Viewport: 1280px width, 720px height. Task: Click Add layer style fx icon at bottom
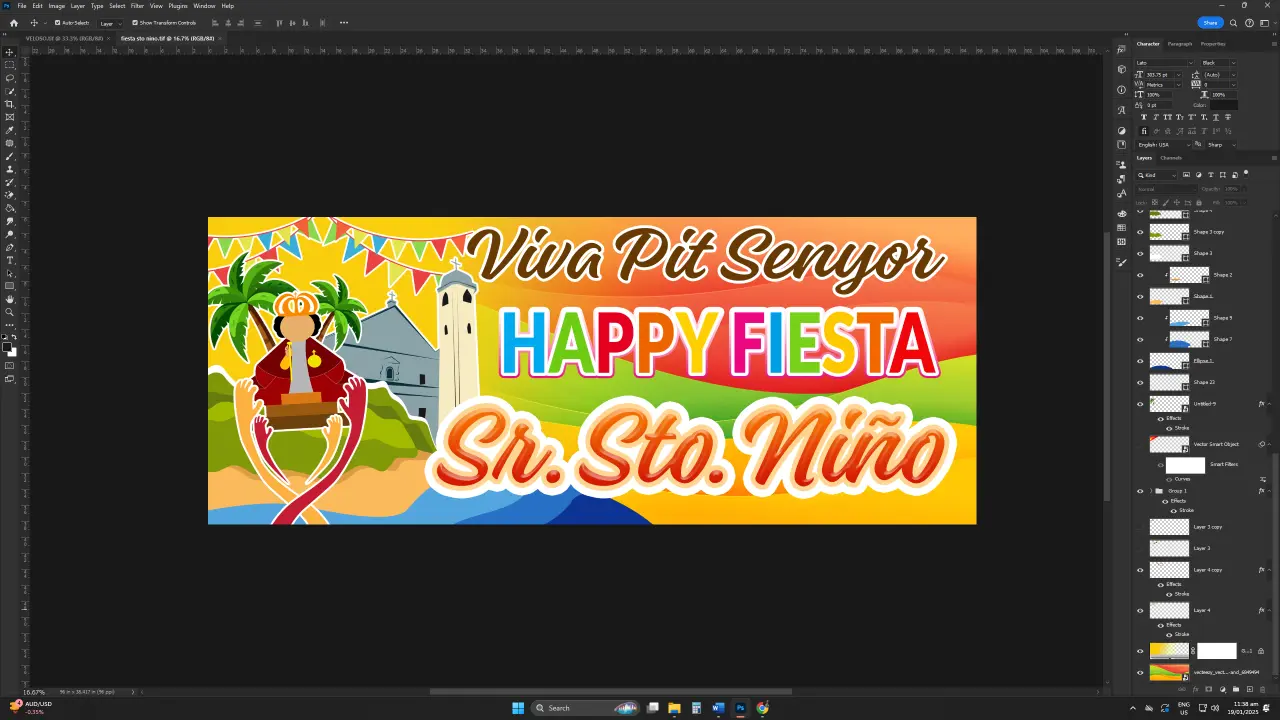coord(1195,689)
